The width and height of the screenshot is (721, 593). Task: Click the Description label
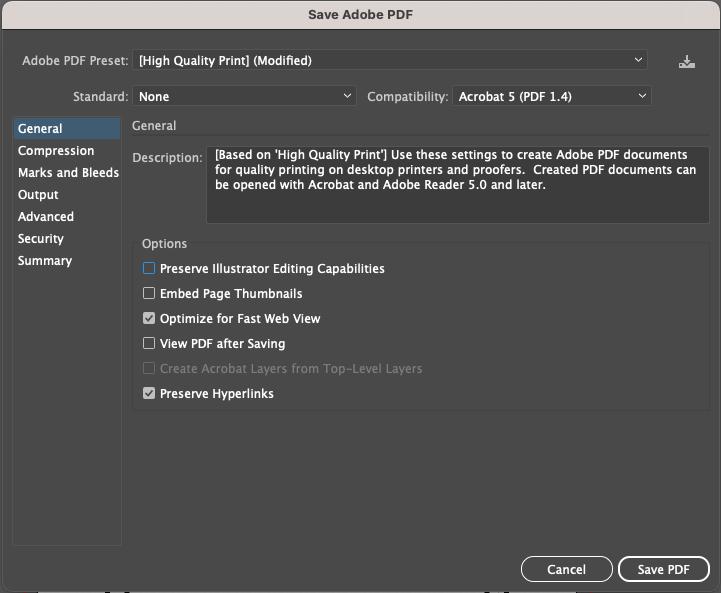coord(167,158)
